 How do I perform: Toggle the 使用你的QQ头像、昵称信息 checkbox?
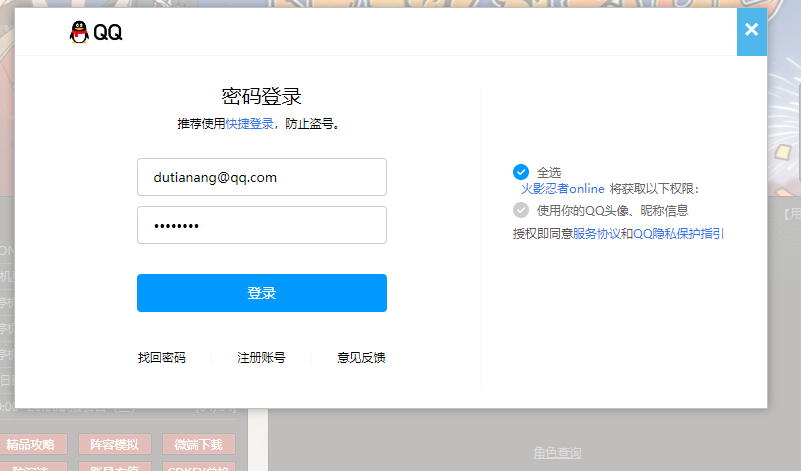click(521, 210)
